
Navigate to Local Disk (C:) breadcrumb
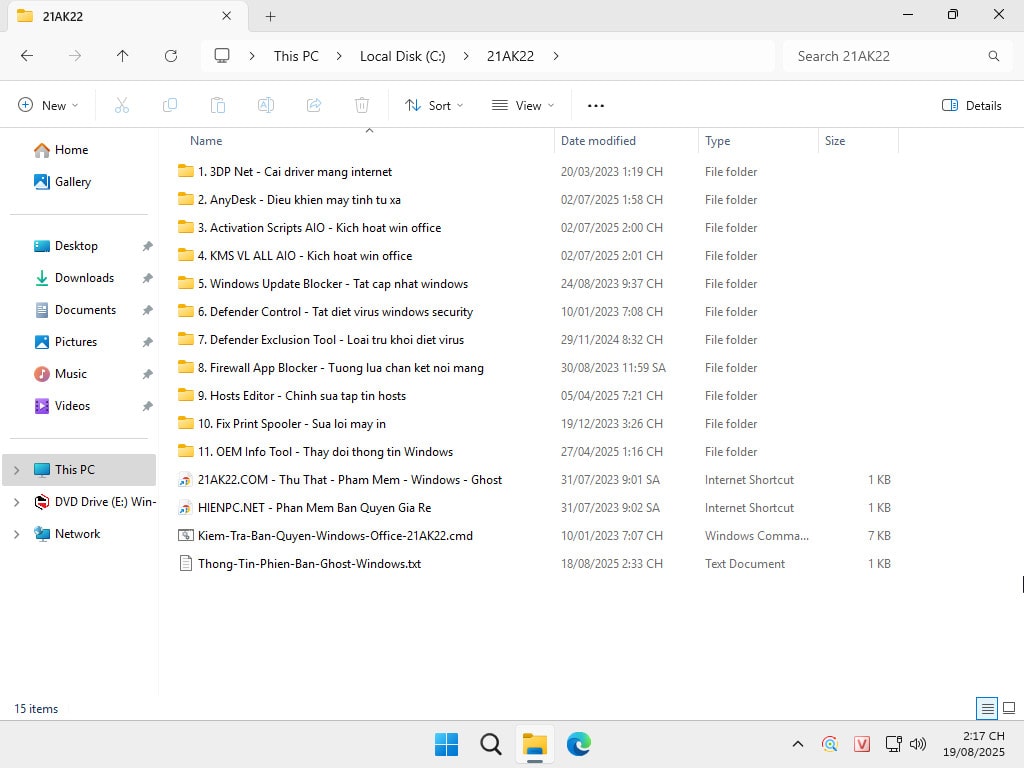pyautogui.click(x=402, y=56)
